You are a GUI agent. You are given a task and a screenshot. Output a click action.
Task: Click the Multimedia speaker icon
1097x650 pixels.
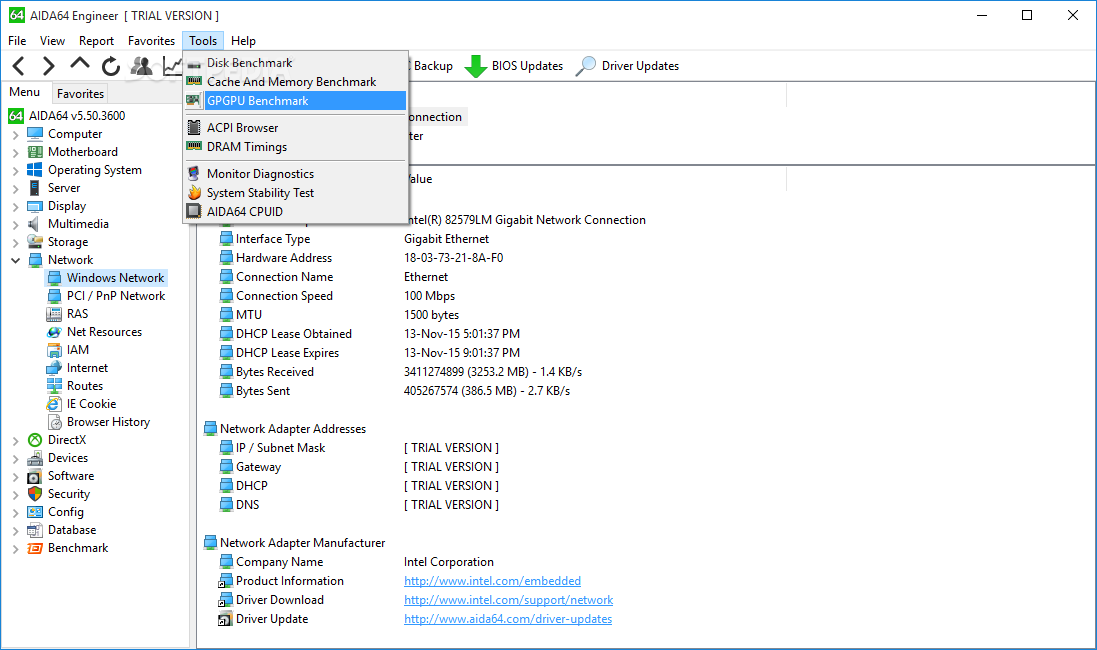(34, 224)
